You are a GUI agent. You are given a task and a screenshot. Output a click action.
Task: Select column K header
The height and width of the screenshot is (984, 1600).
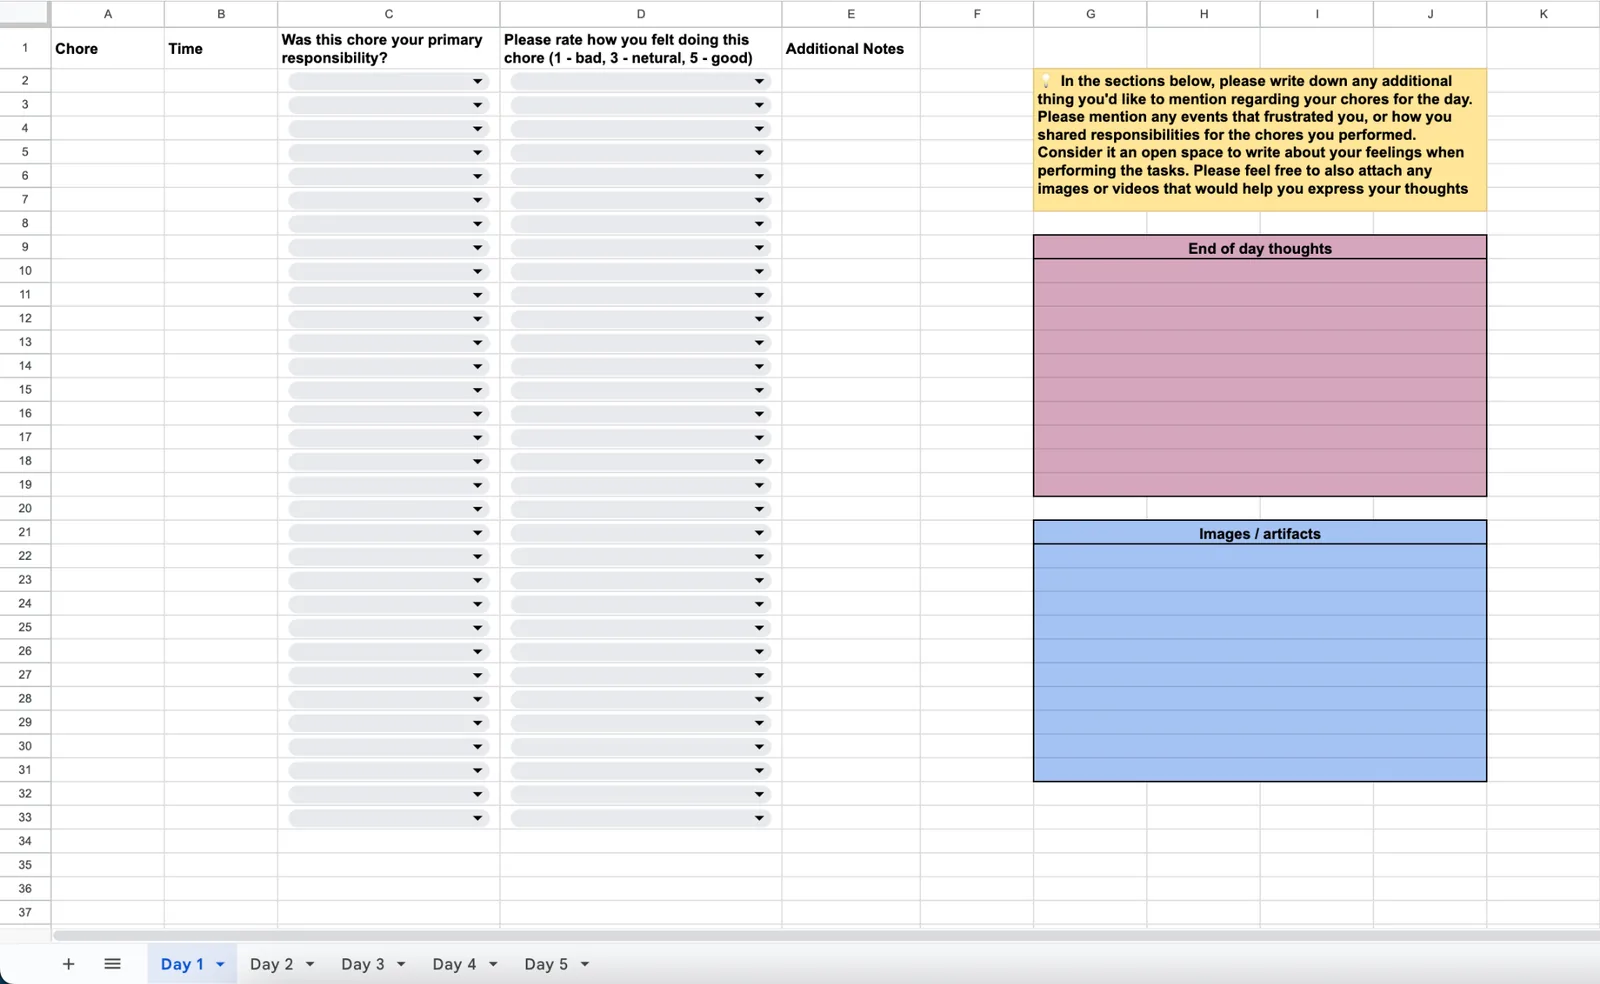1543,14
